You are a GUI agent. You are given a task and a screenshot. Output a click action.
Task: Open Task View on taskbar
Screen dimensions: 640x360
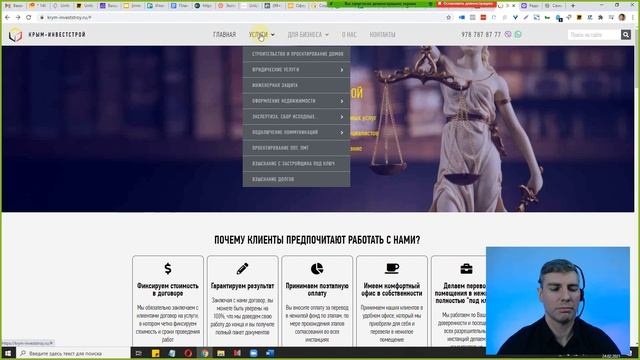(139, 353)
